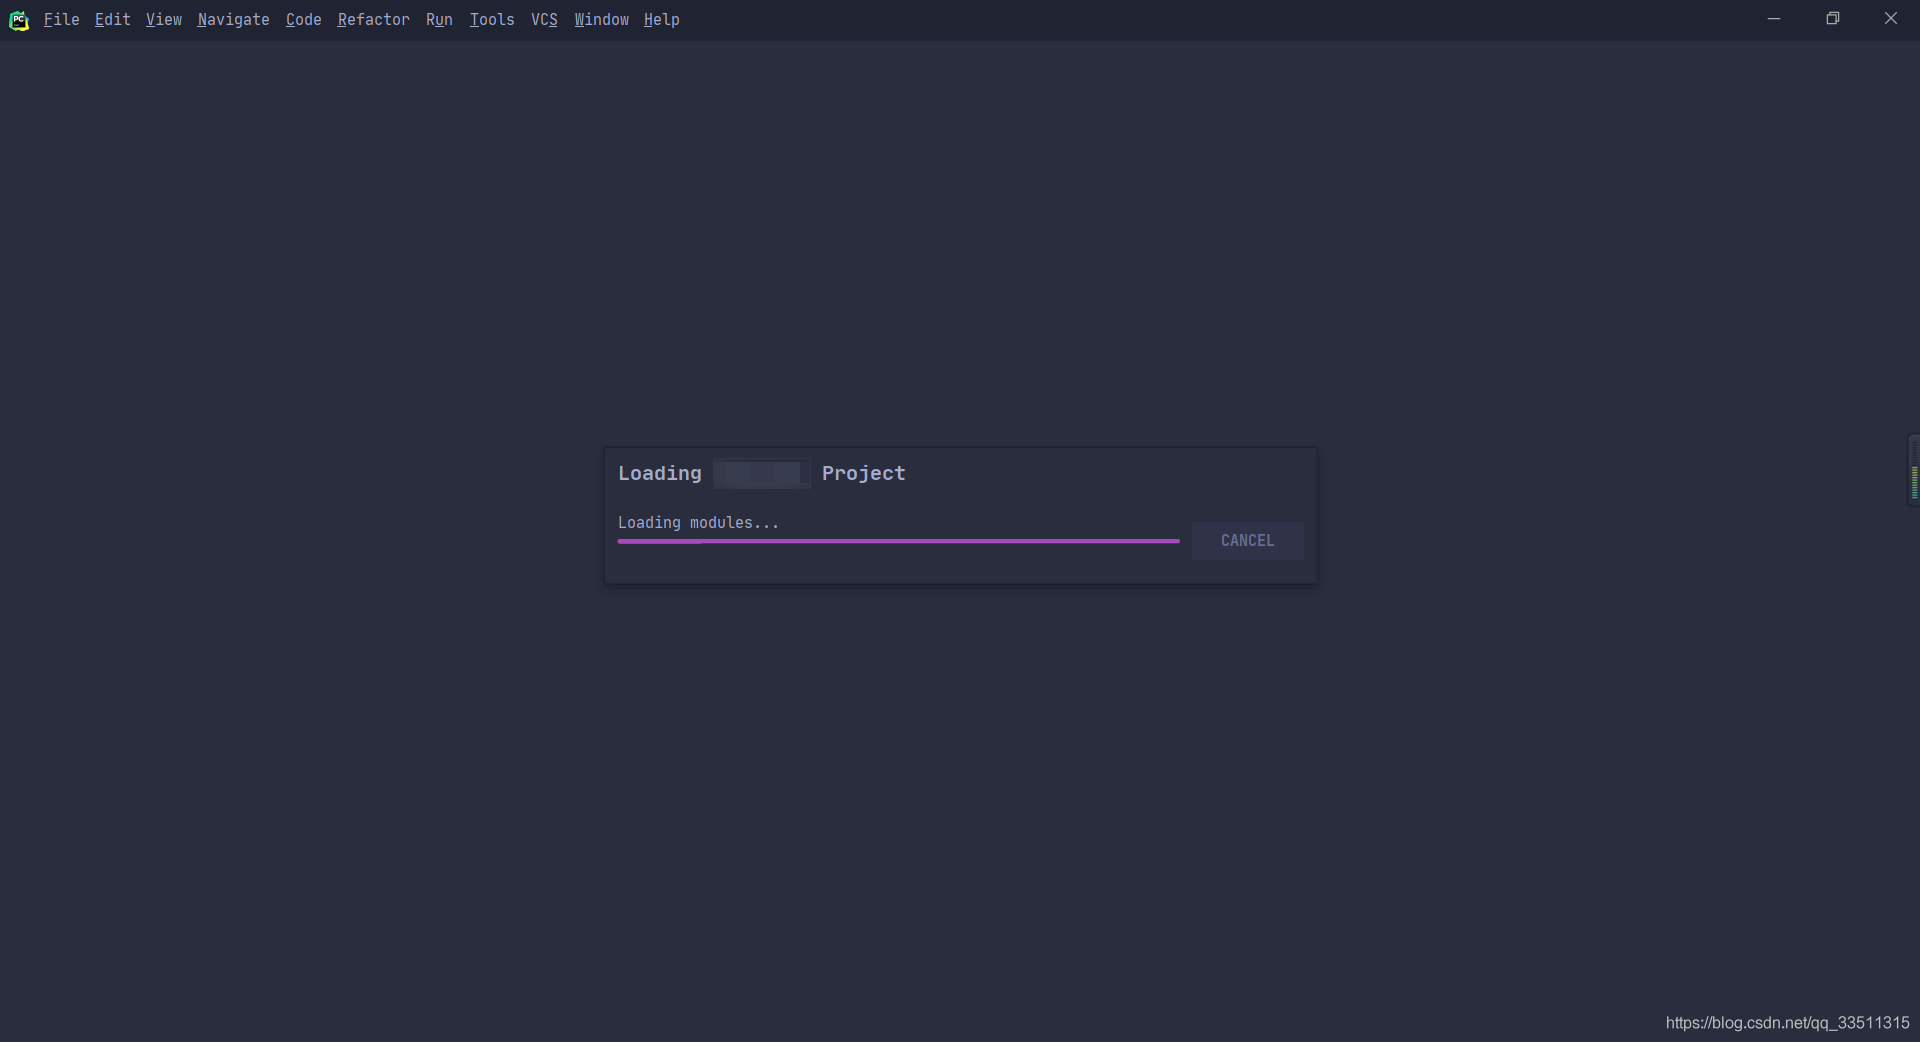1920x1042 pixels.
Task: Open the Code menu
Action: coord(303,20)
